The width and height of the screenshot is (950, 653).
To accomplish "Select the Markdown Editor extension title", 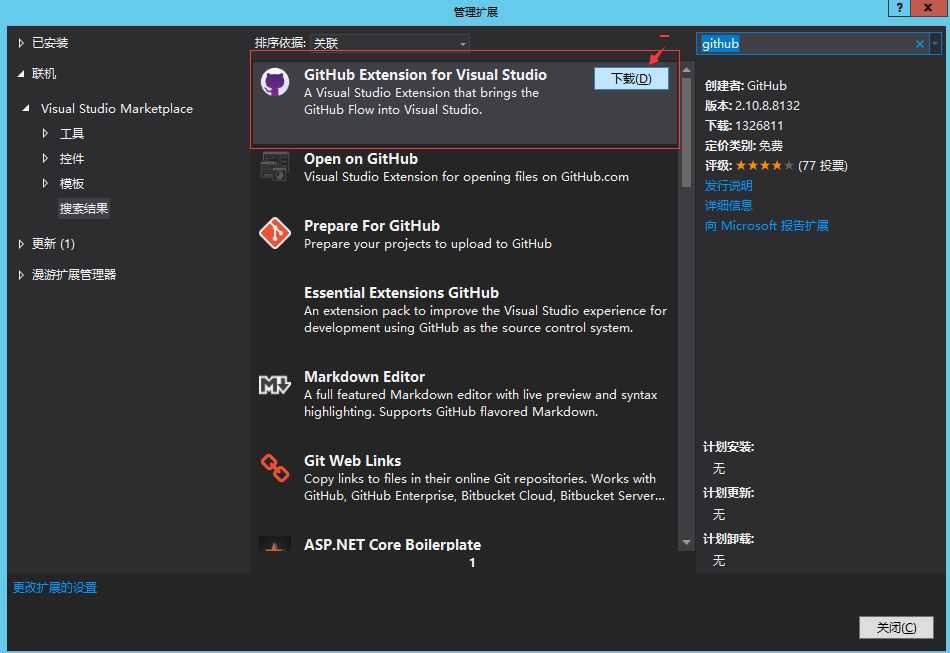I will tap(364, 377).
